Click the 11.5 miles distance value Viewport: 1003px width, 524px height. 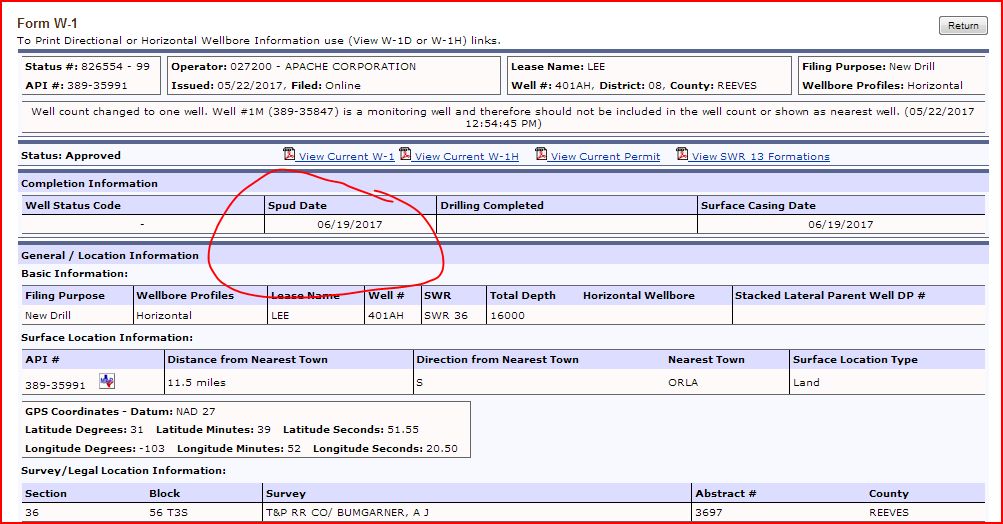pyautogui.click(x=196, y=383)
